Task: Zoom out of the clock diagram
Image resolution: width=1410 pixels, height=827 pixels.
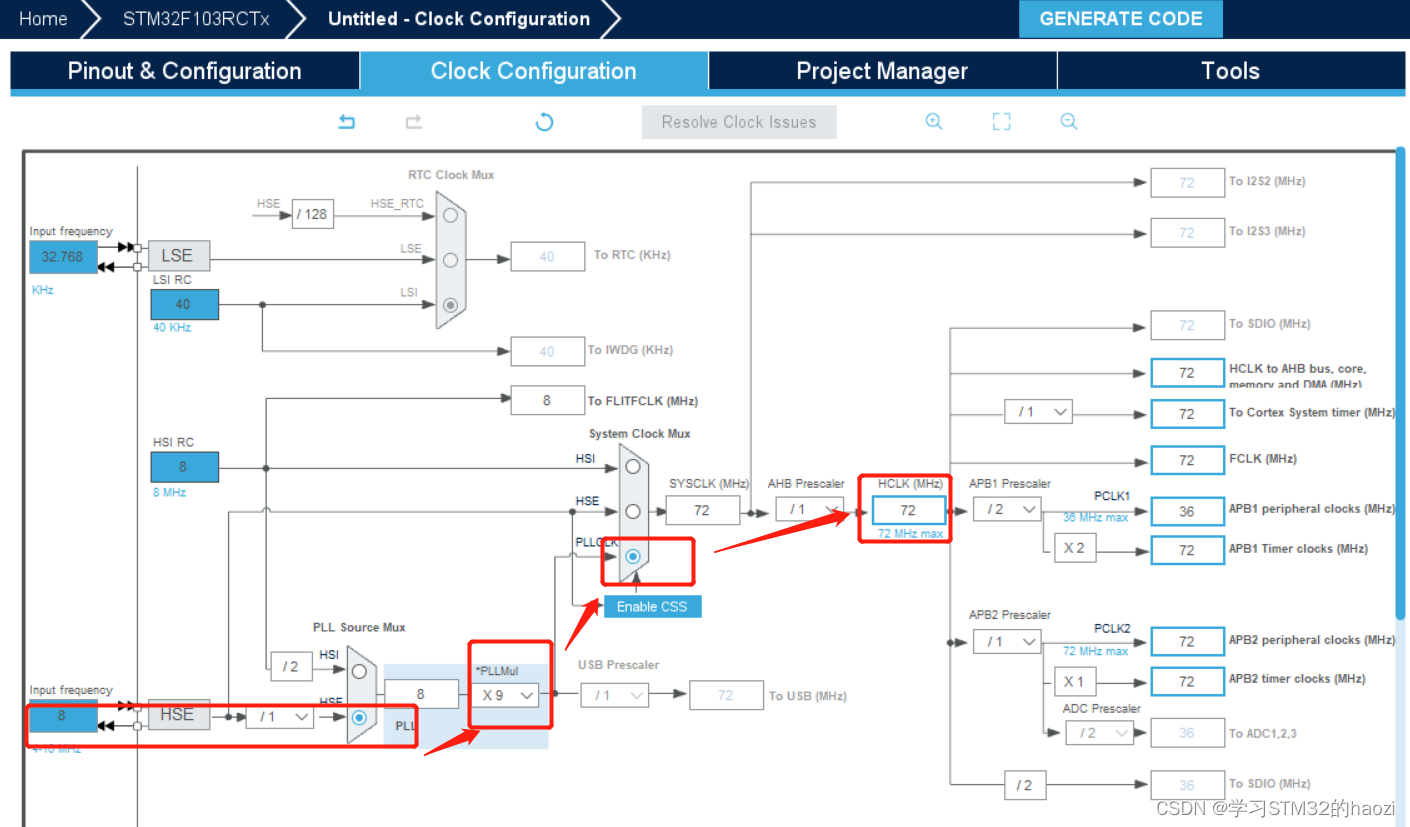Action: tap(1068, 122)
